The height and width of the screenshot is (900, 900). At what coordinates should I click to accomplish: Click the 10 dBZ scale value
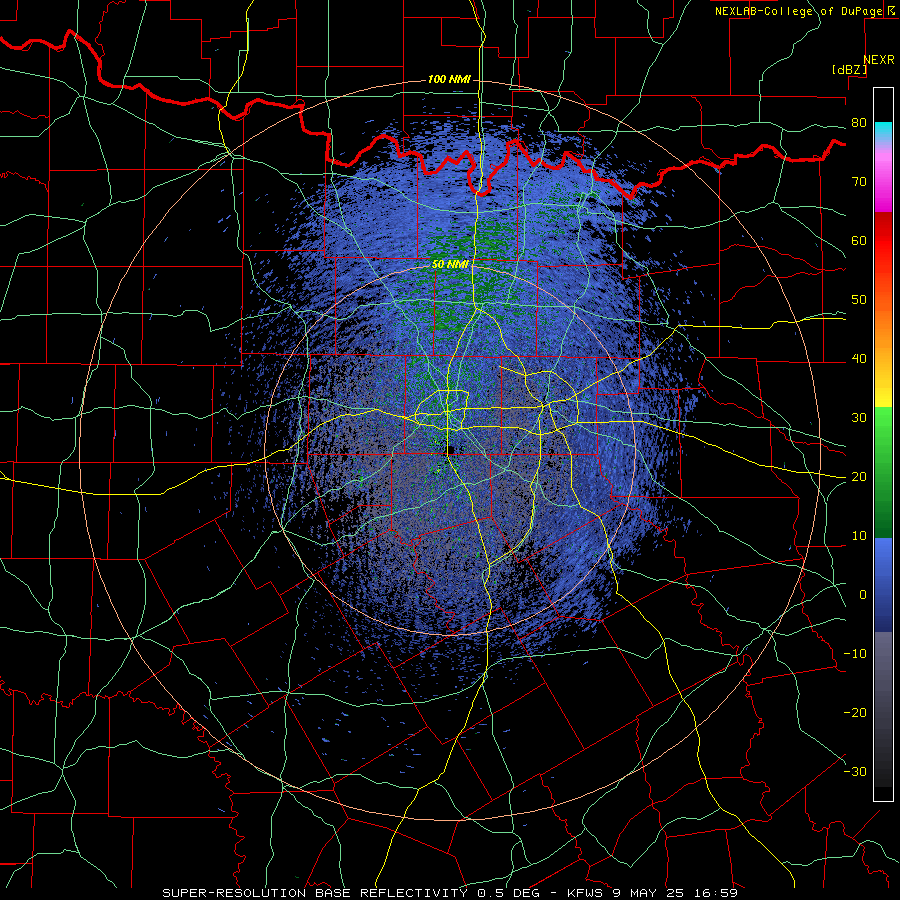click(859, 536)
